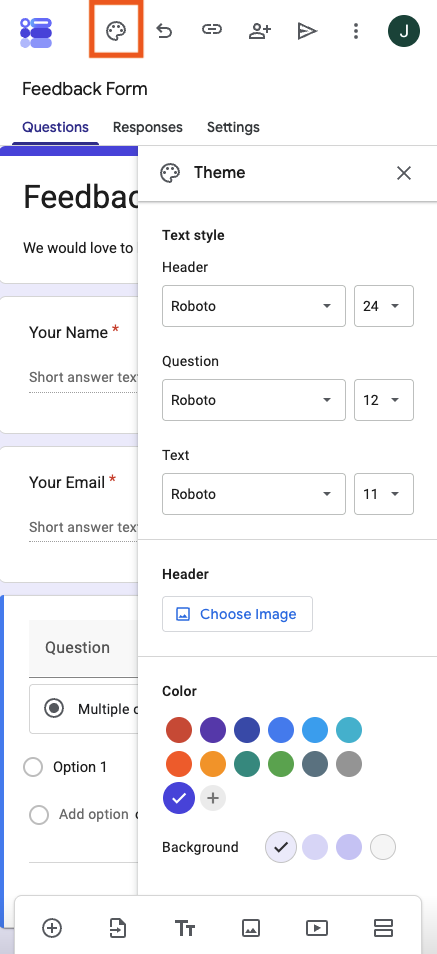The width and height of the screenshot is (437, 954).
Task: Select the grey theme color swatch
Action: (x=349, y=764)
